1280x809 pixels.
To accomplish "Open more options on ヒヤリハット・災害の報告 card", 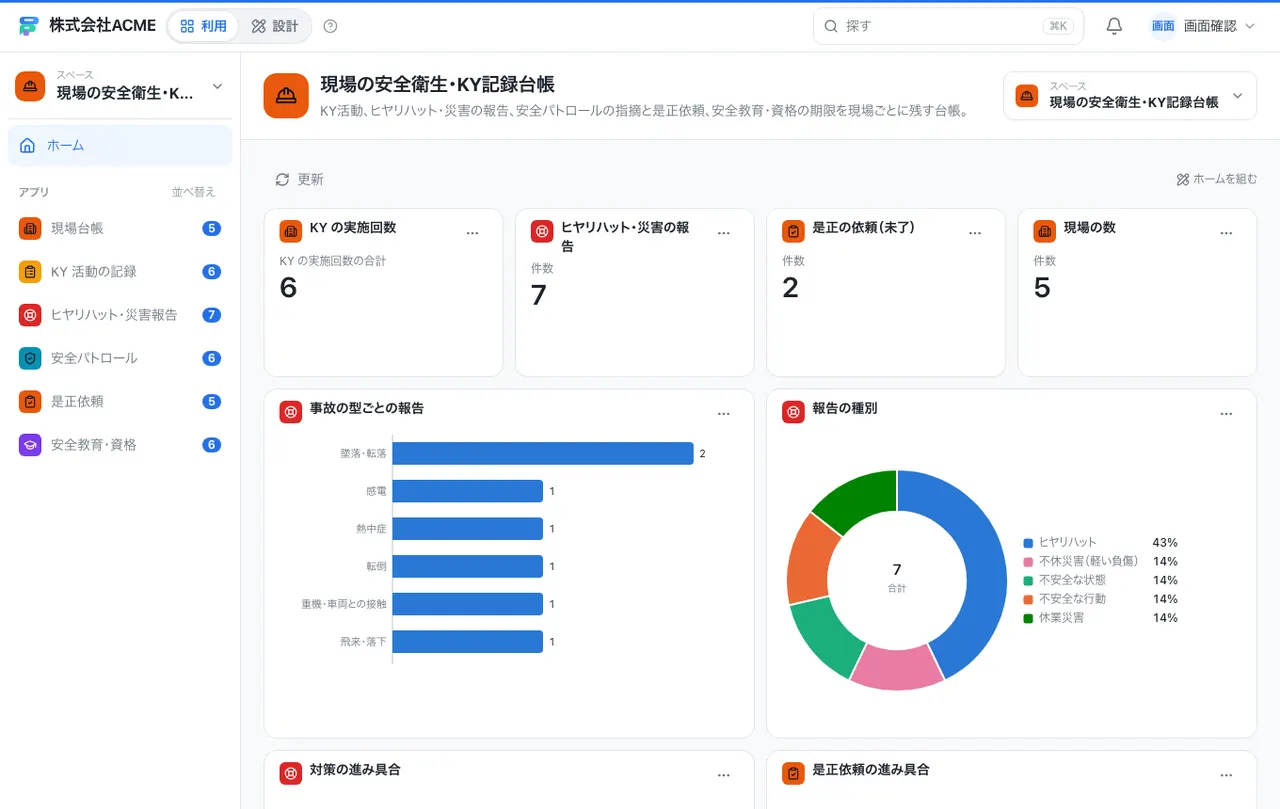I will click(x=724, y=233).
